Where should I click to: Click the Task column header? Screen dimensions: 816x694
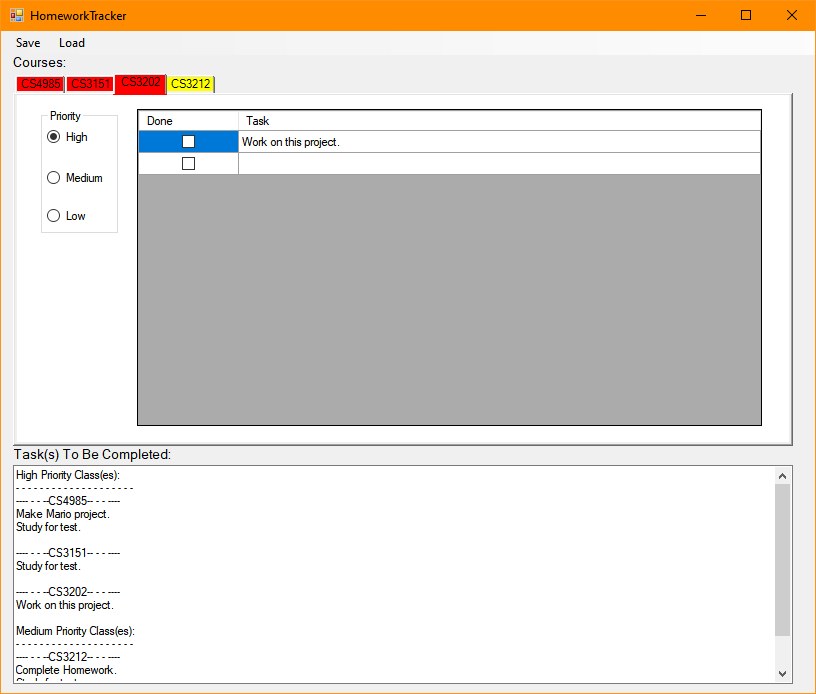tap(499, 121)
